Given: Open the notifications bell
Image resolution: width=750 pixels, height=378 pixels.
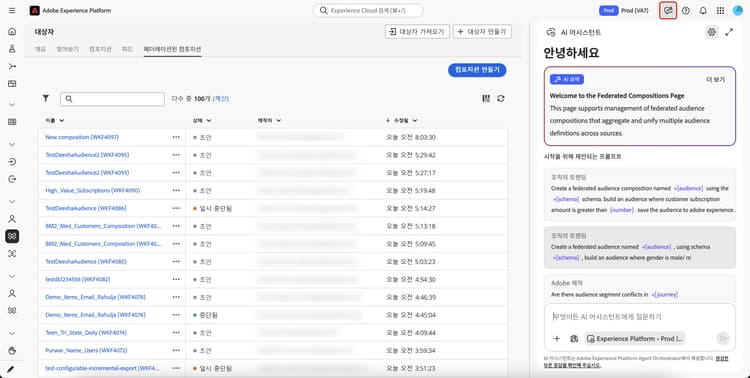Looking at the screenshot, I should click(x=703, y=11).
